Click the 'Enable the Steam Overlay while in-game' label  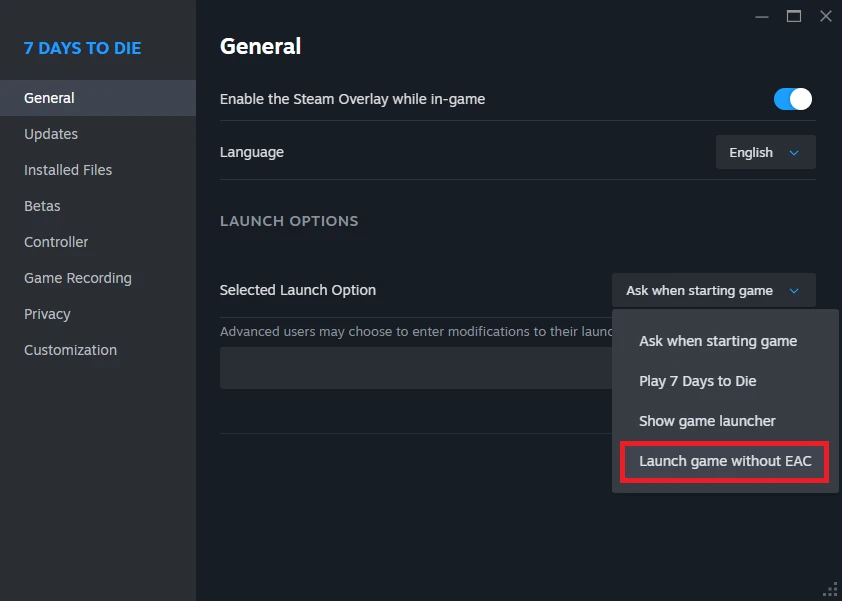[352, 99]
